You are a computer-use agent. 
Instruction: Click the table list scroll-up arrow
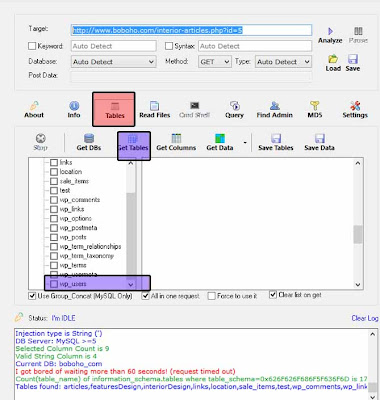pyautogui.click(x=131, y=163)
